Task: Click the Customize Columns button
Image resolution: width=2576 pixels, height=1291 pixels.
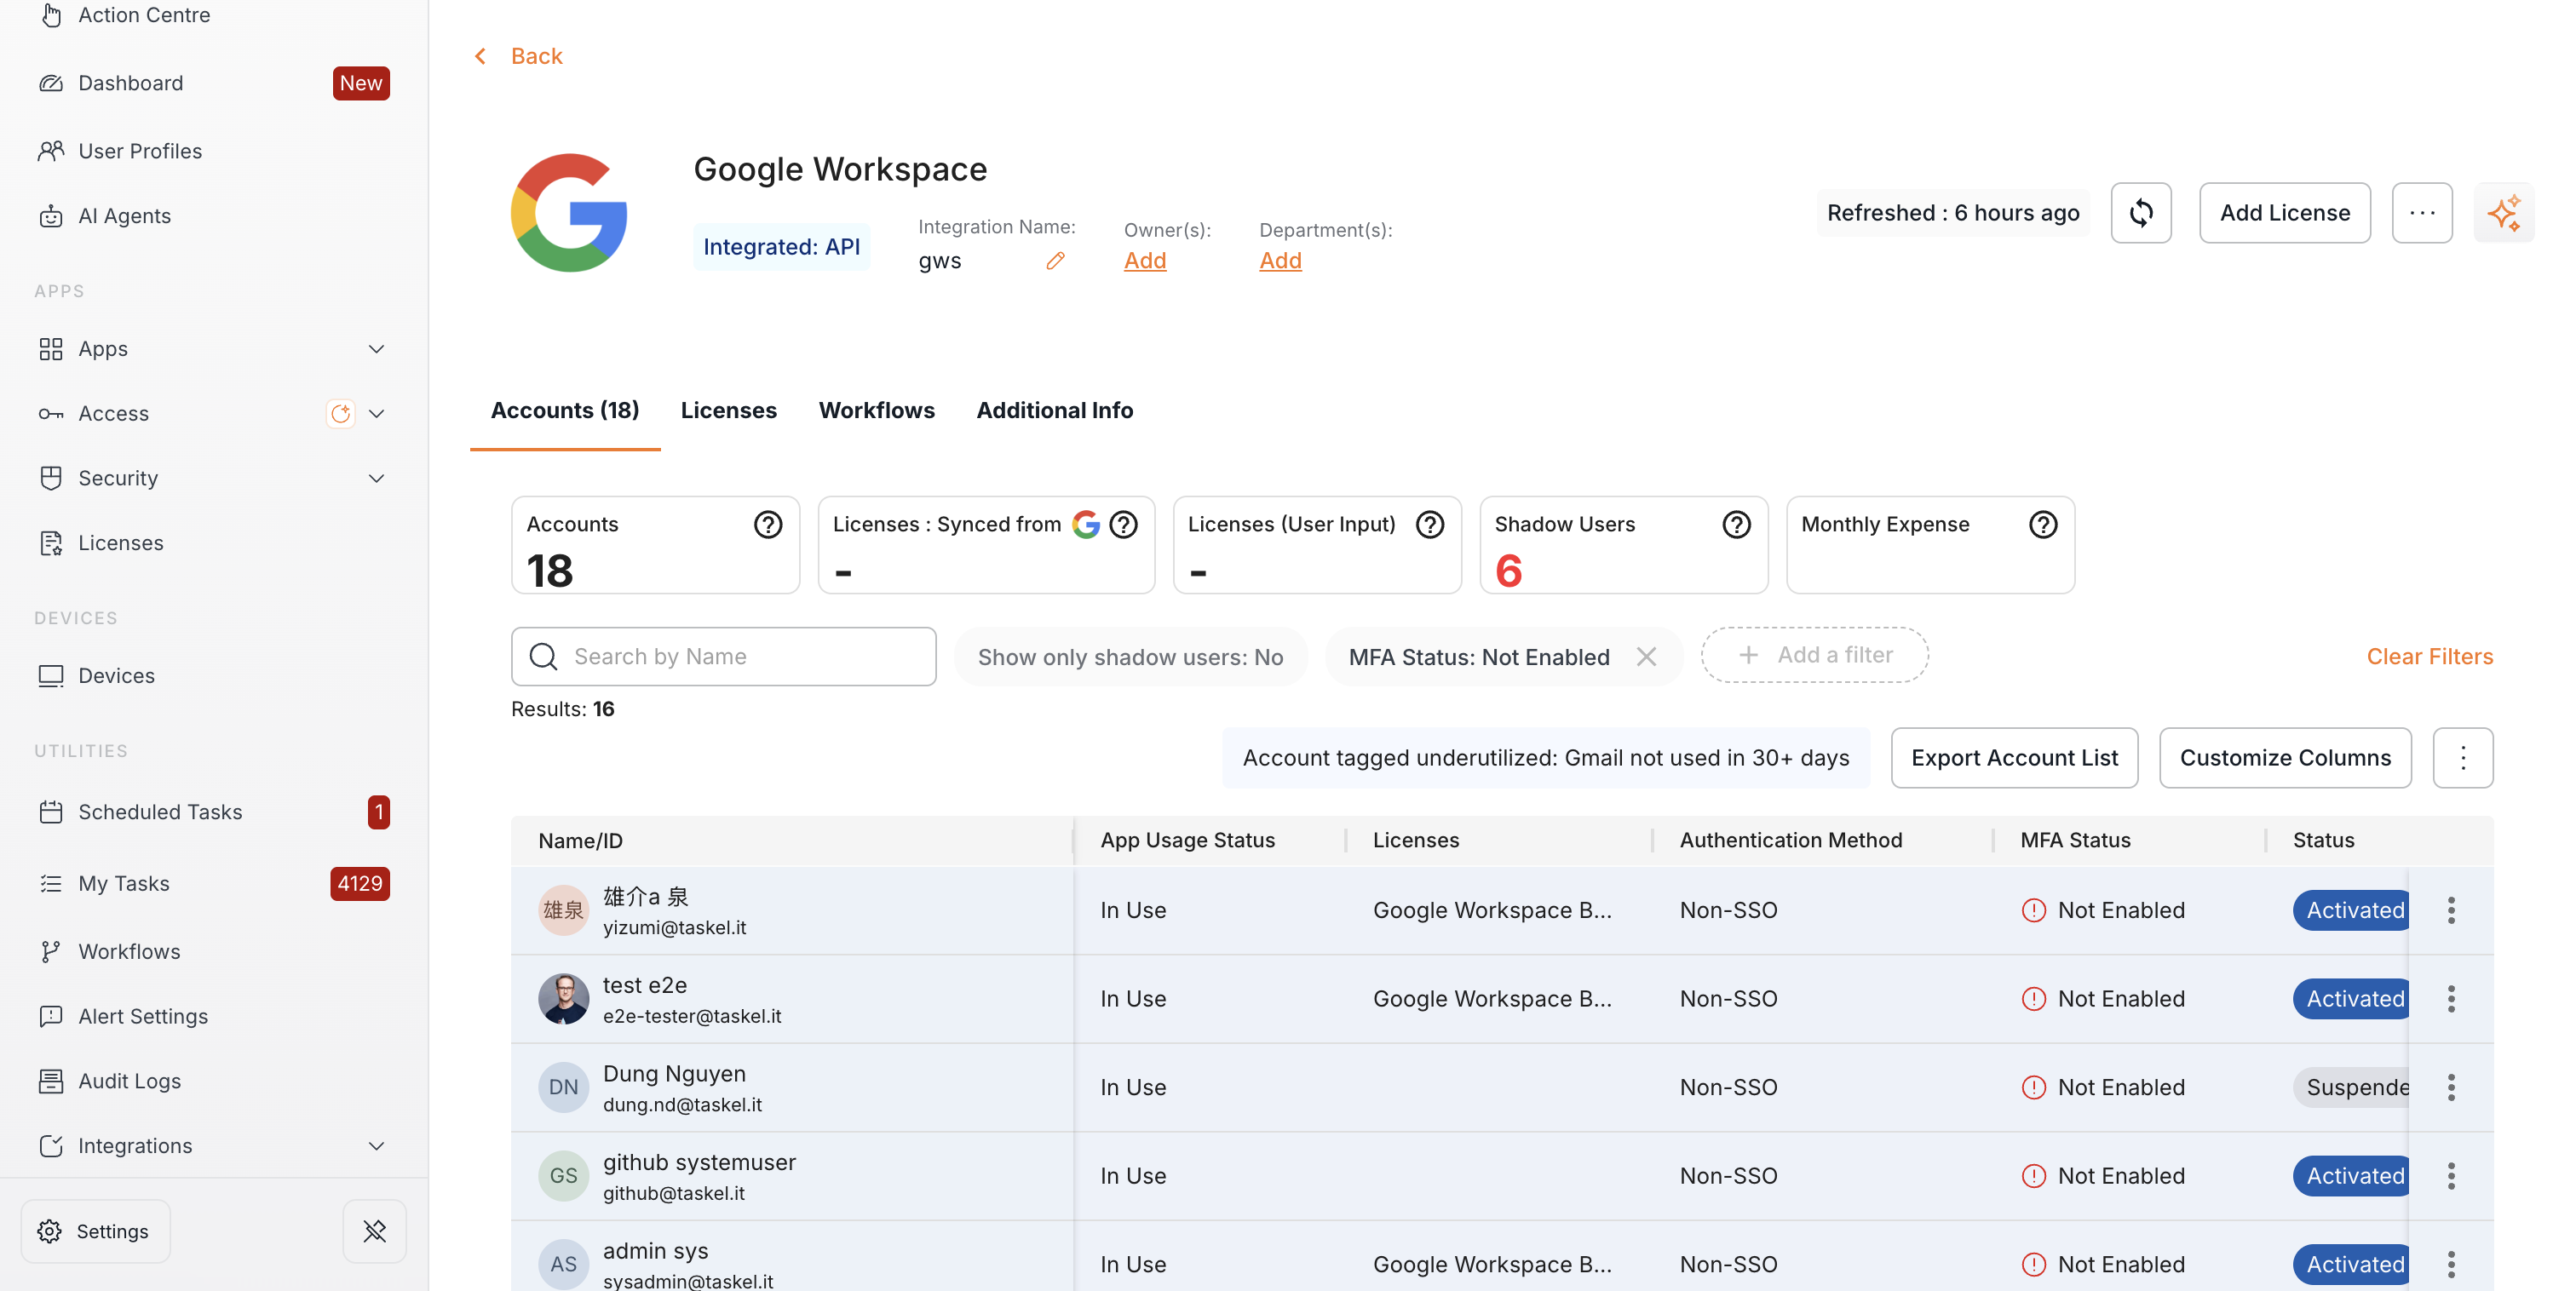Action: point(2285,758)
